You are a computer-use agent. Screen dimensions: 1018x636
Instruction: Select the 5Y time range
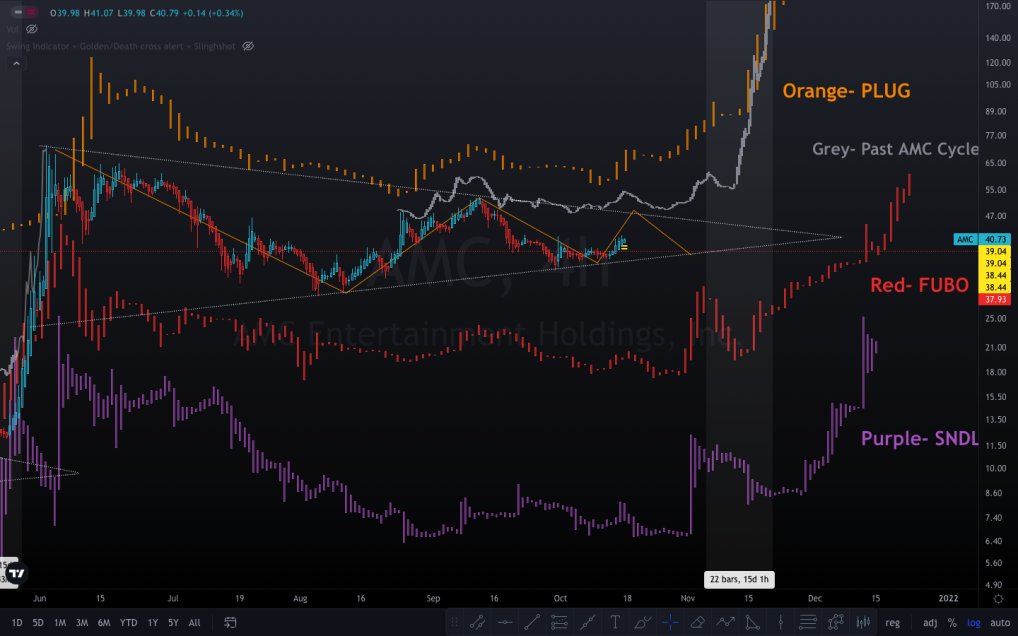click(173, 622)
